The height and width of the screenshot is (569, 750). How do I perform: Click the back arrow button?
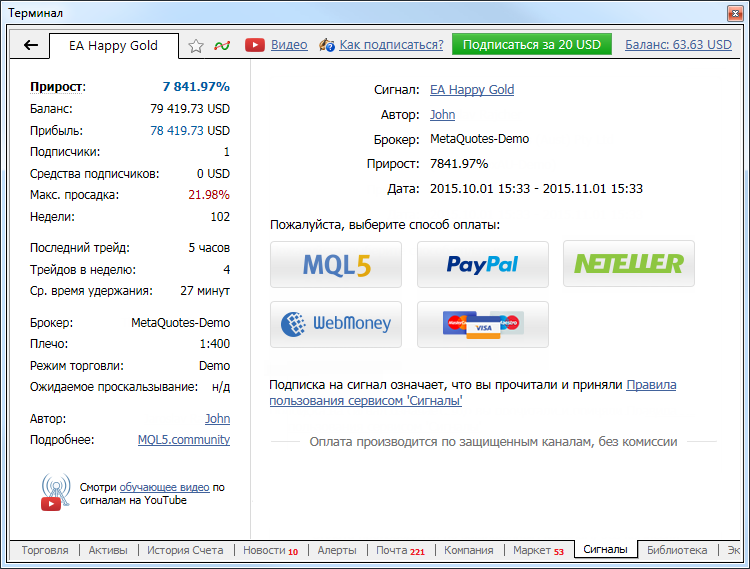coord(30,45)
